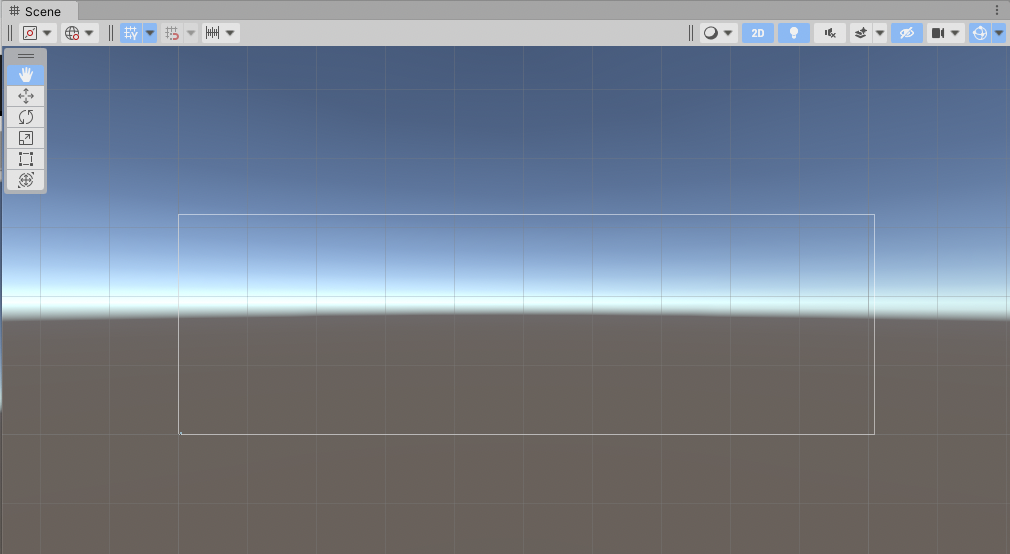Toggle scene effects layers icon
Image resolution: width=1010 pixels, height=554 pixels.
(x=861, y=33)
